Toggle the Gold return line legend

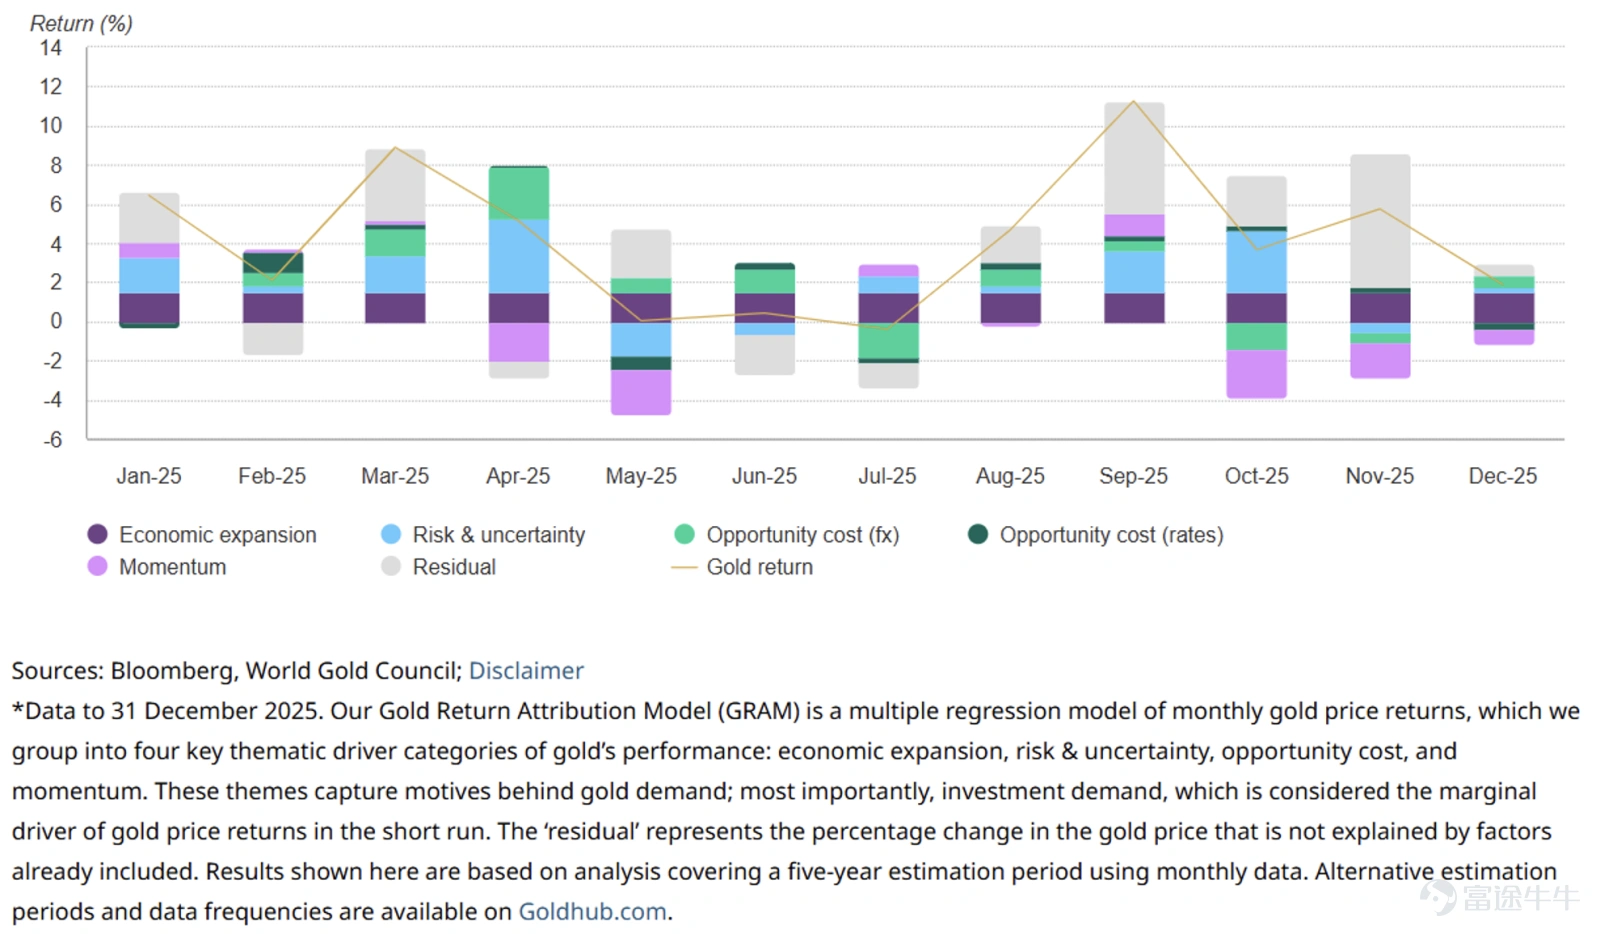742,566
